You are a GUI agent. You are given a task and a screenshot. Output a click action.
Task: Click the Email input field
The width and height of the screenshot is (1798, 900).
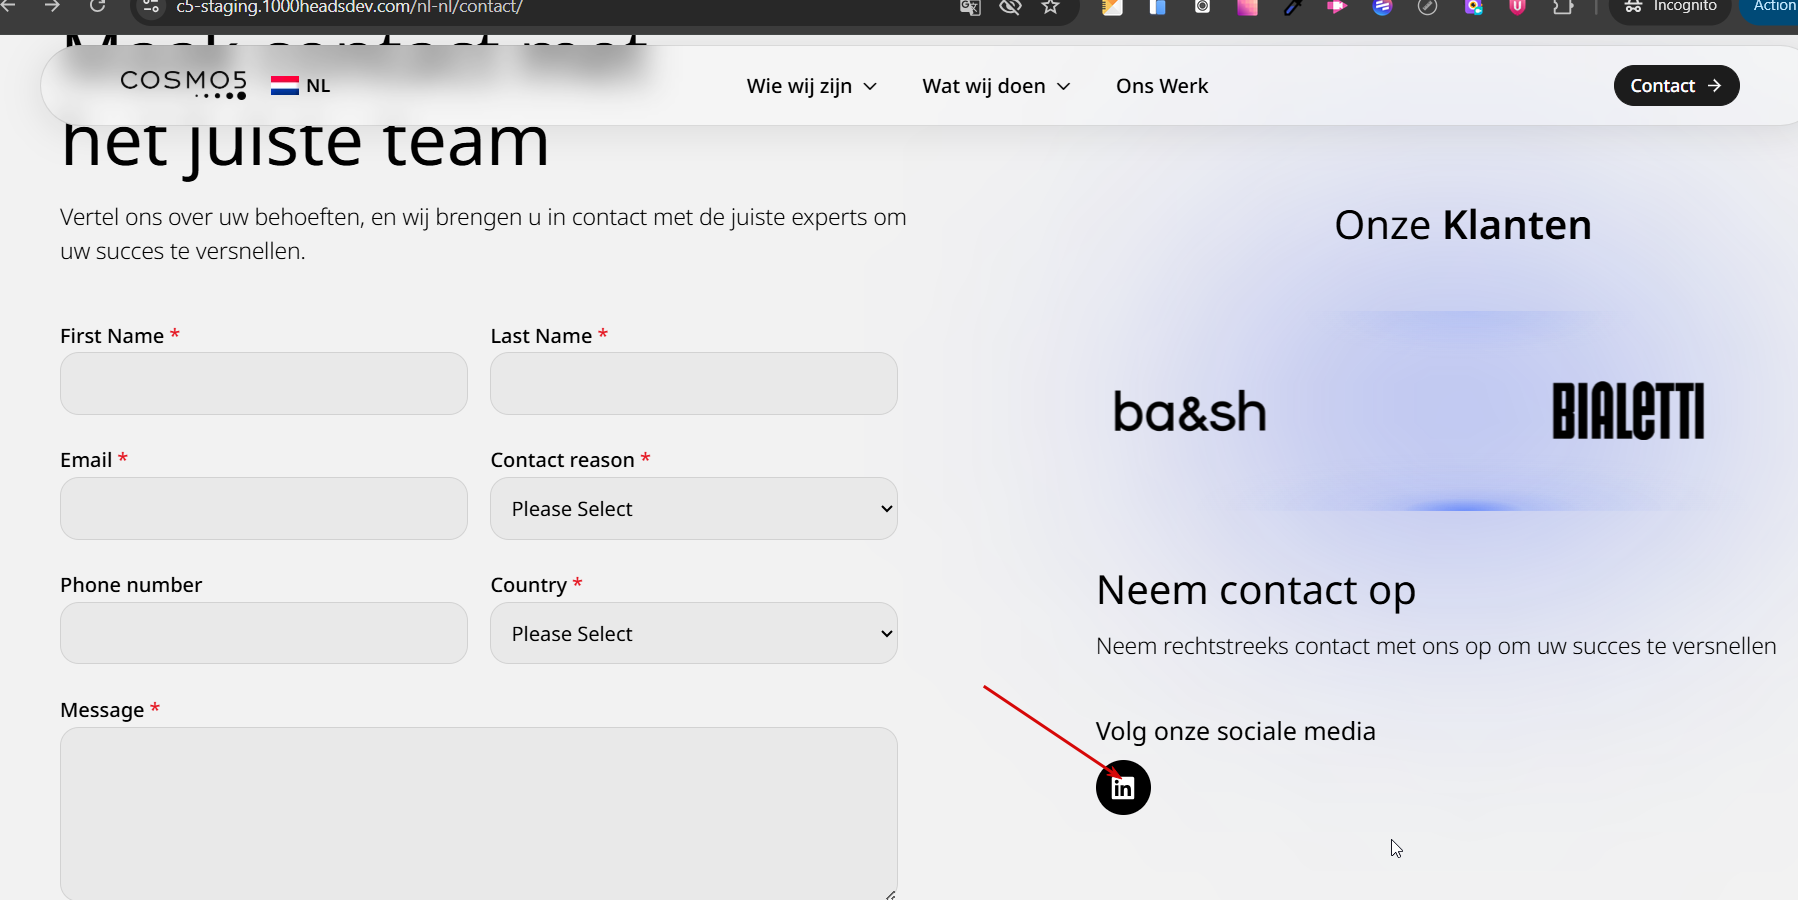(264, 509)
